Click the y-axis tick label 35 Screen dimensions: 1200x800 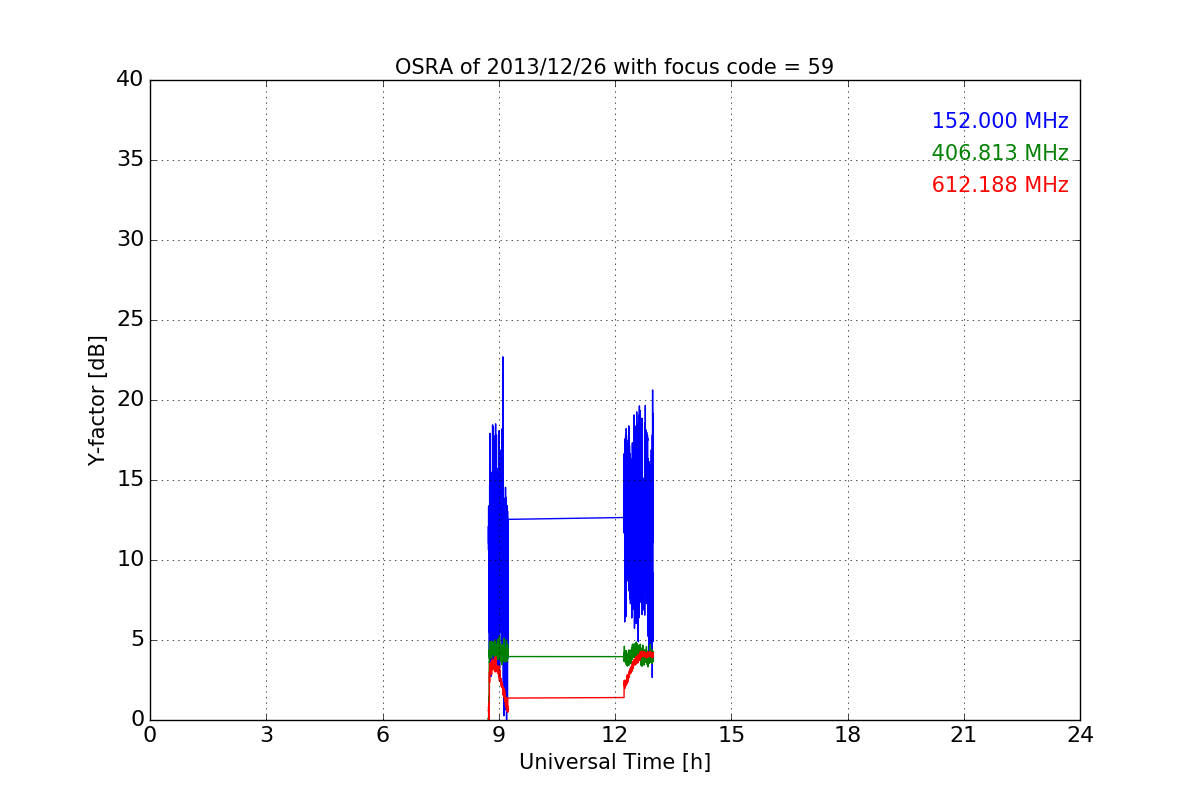130,160
